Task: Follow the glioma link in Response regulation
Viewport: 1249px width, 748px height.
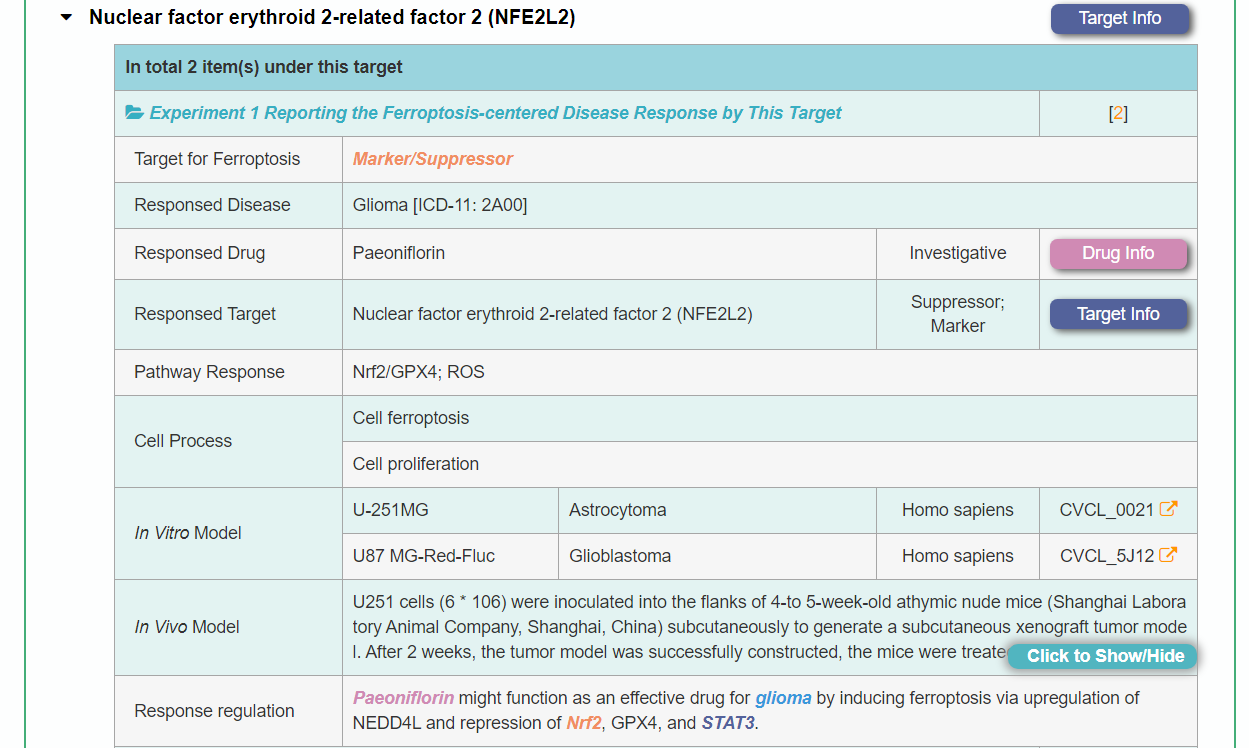Action: coord(783,698)
